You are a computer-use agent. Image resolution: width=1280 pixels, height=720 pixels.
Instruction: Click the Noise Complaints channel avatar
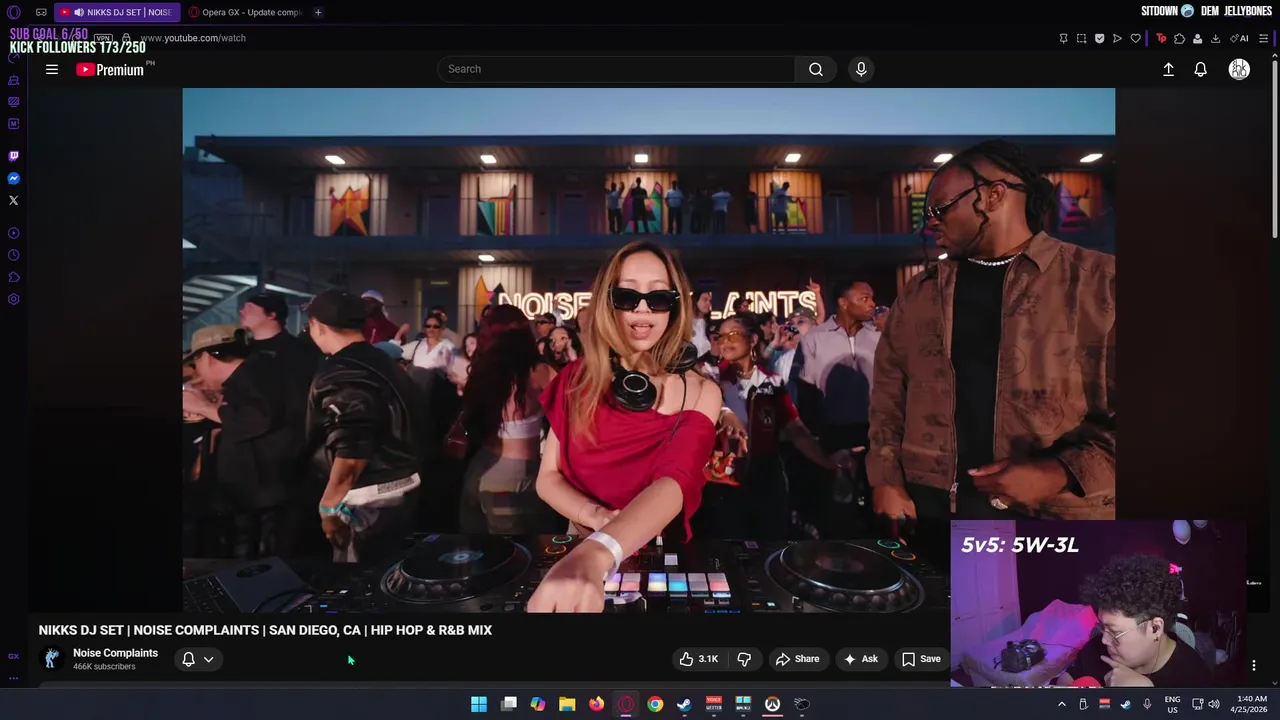tap(51, 658)
